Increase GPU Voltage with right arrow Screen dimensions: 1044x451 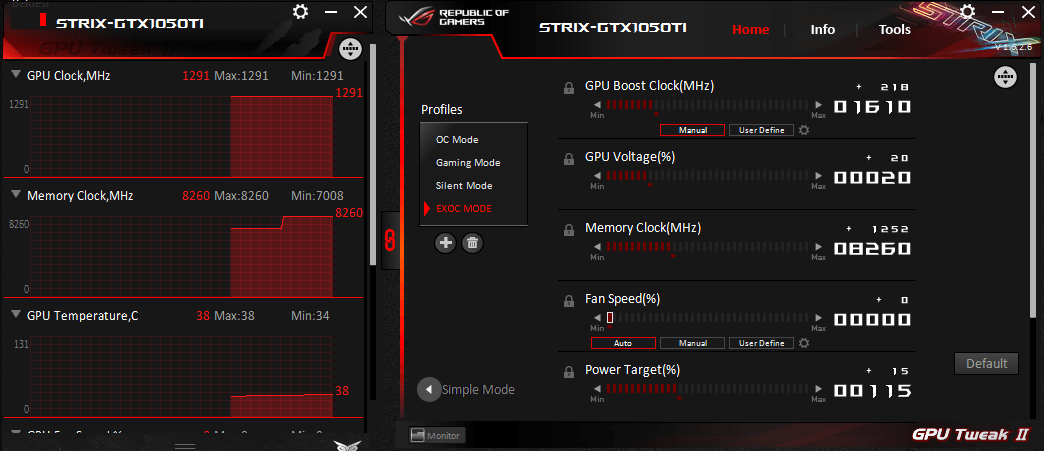[818, 176]
